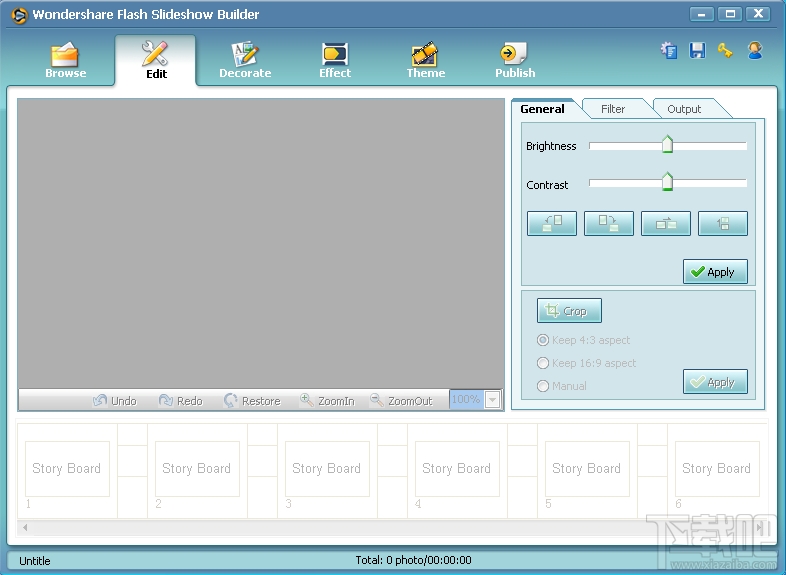Viewport: 786px width, 575px height.
Task: Click Restore in the preview toolbar
Action: tap(252, 401)
